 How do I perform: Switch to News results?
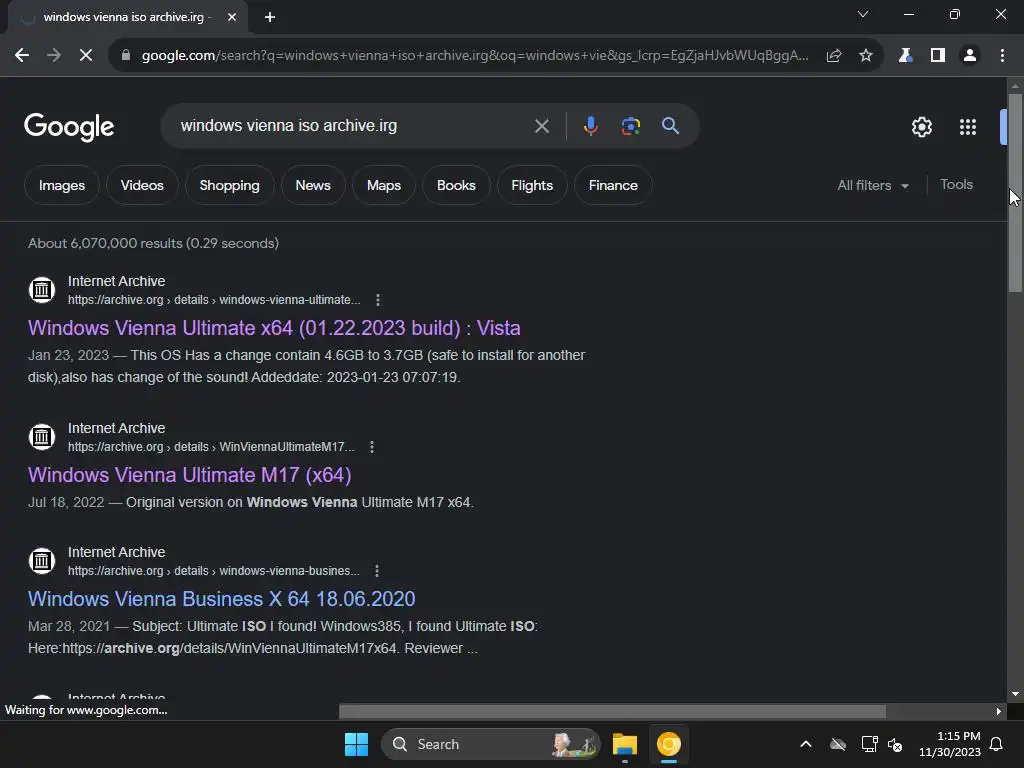(313, 185)
